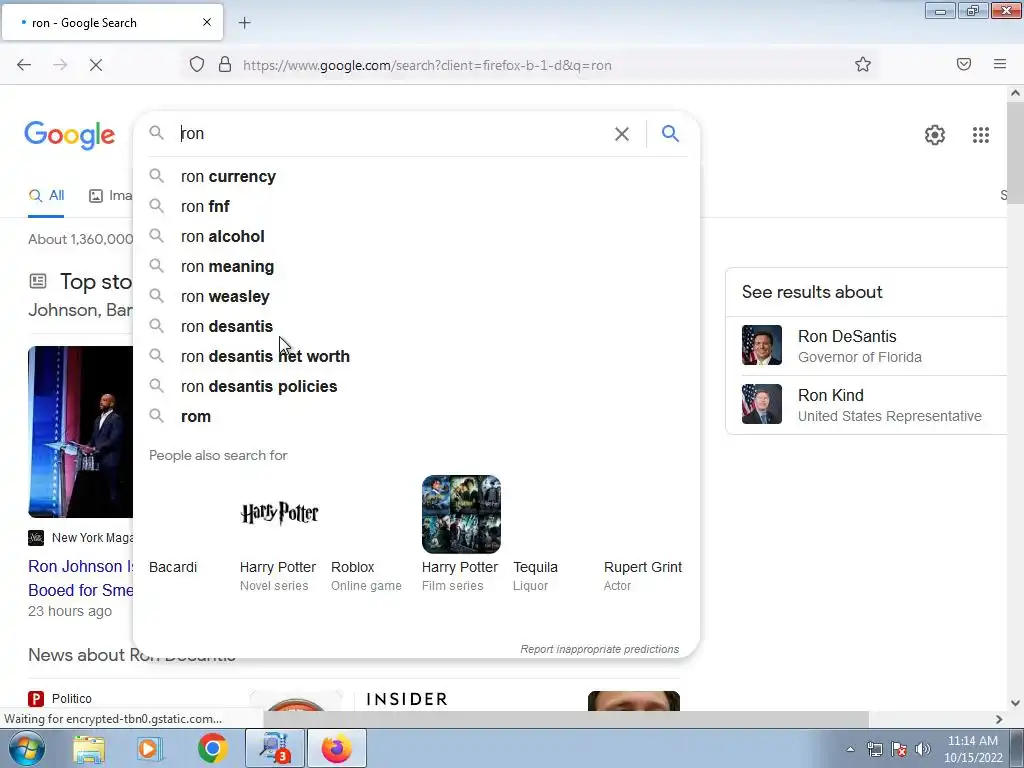Open the Bacardi related search
The image size is (1024, 768).
(173, 567)
